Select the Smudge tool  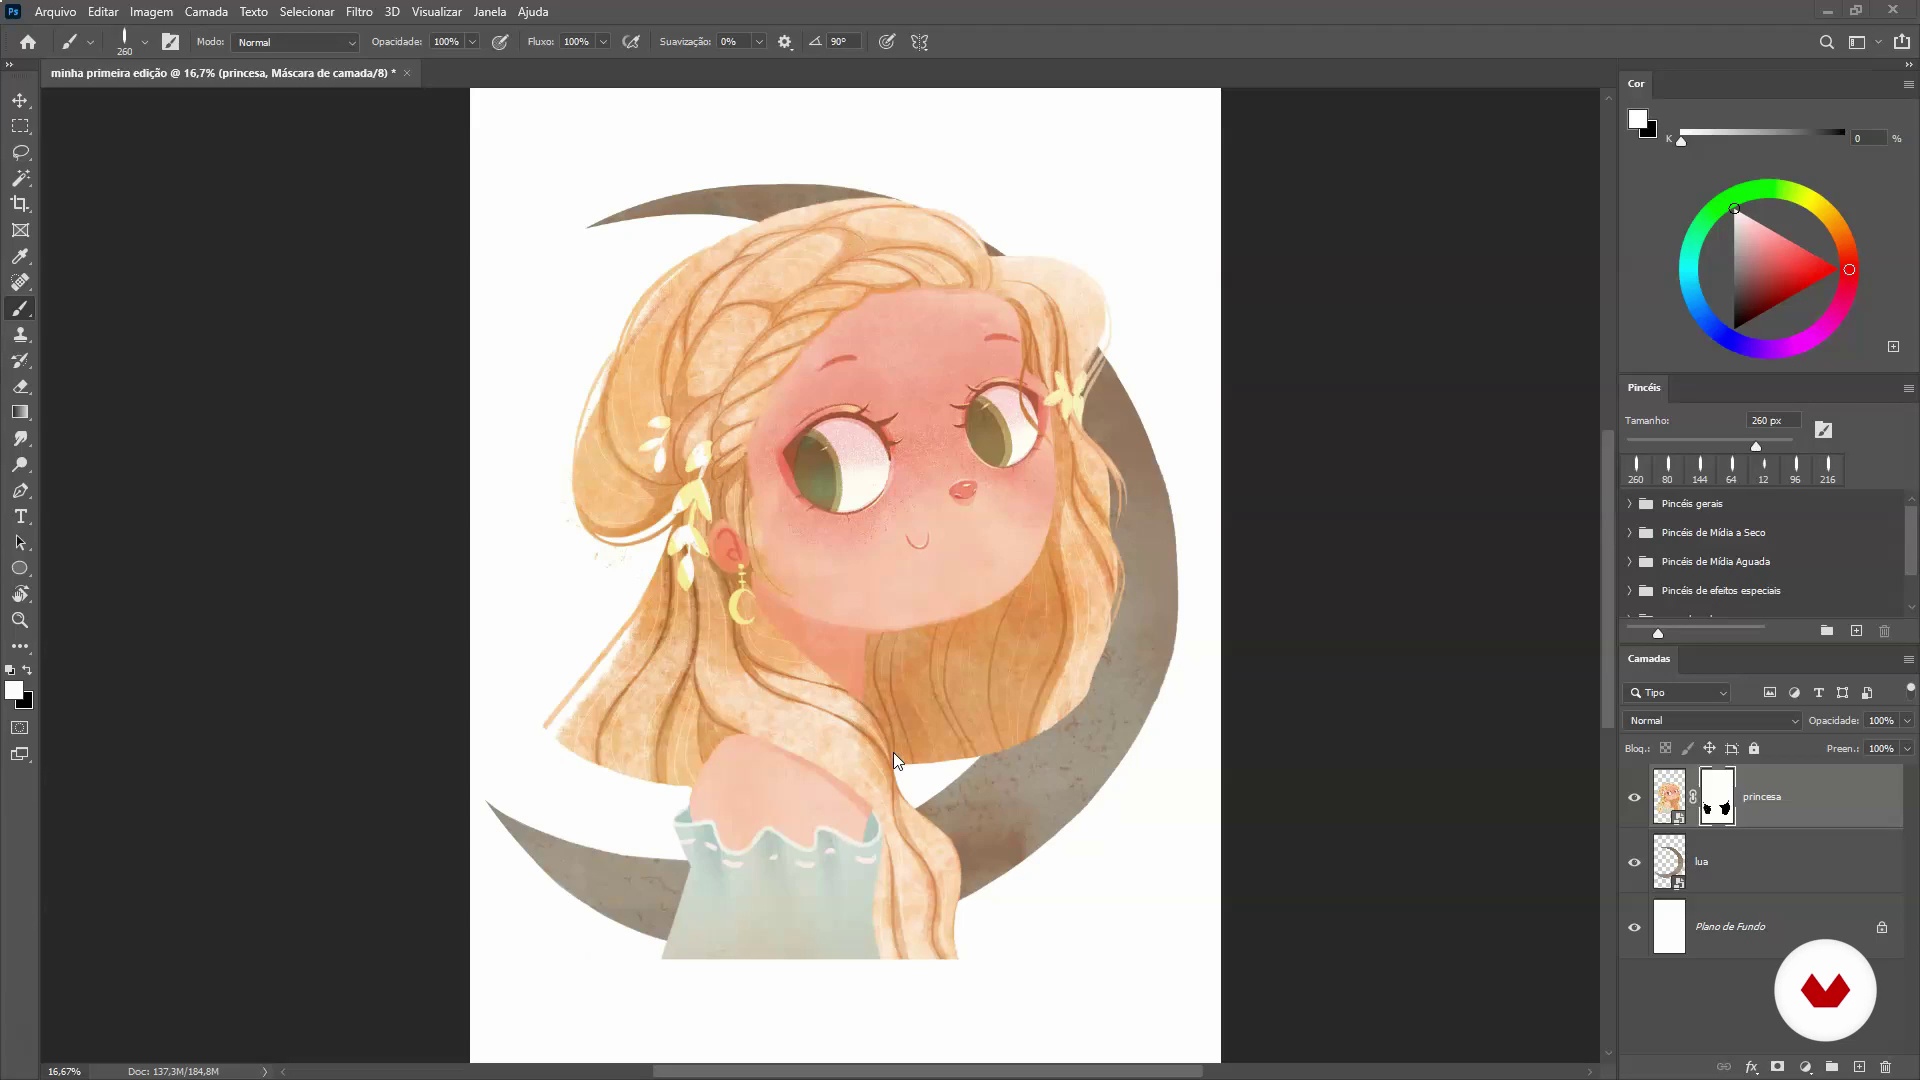coord(20,439)
